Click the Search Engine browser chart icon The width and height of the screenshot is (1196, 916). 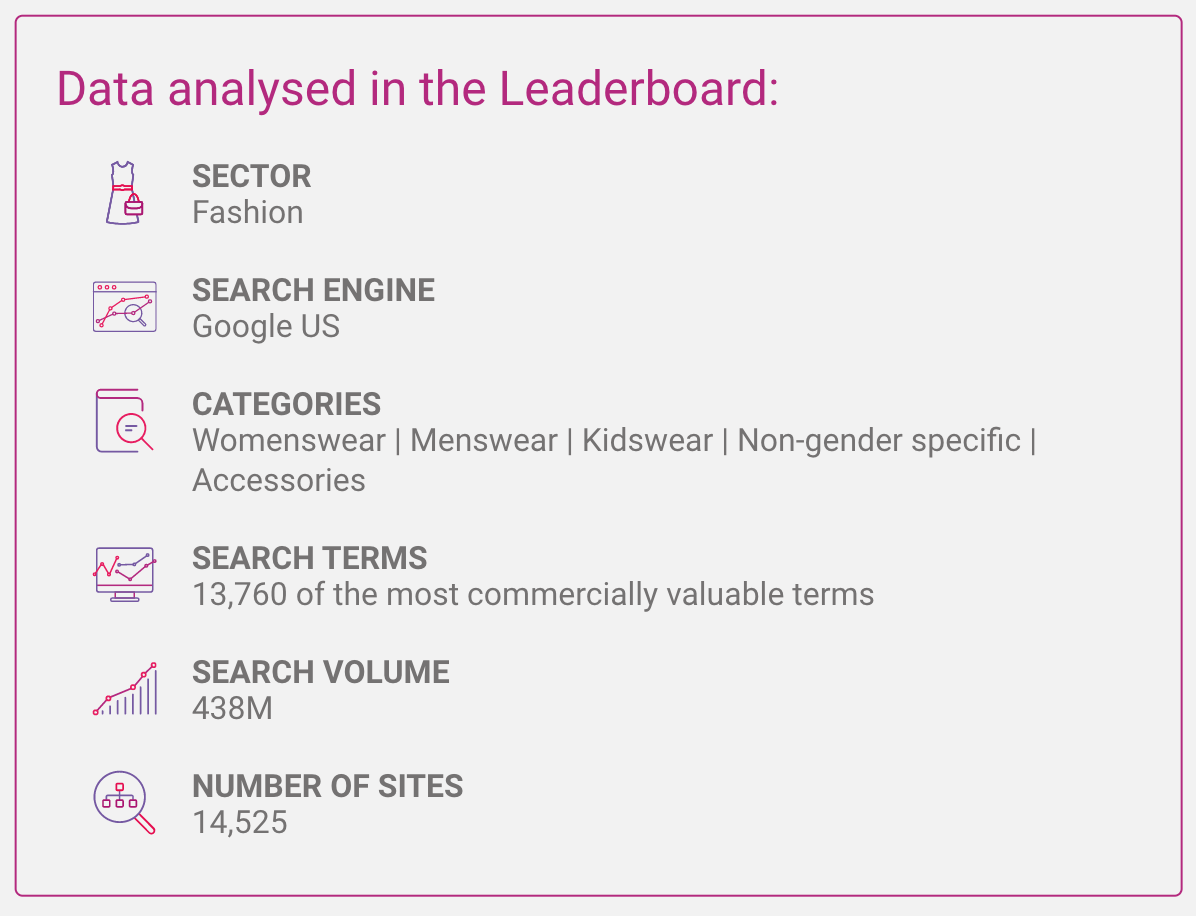[x=124, y=307]
